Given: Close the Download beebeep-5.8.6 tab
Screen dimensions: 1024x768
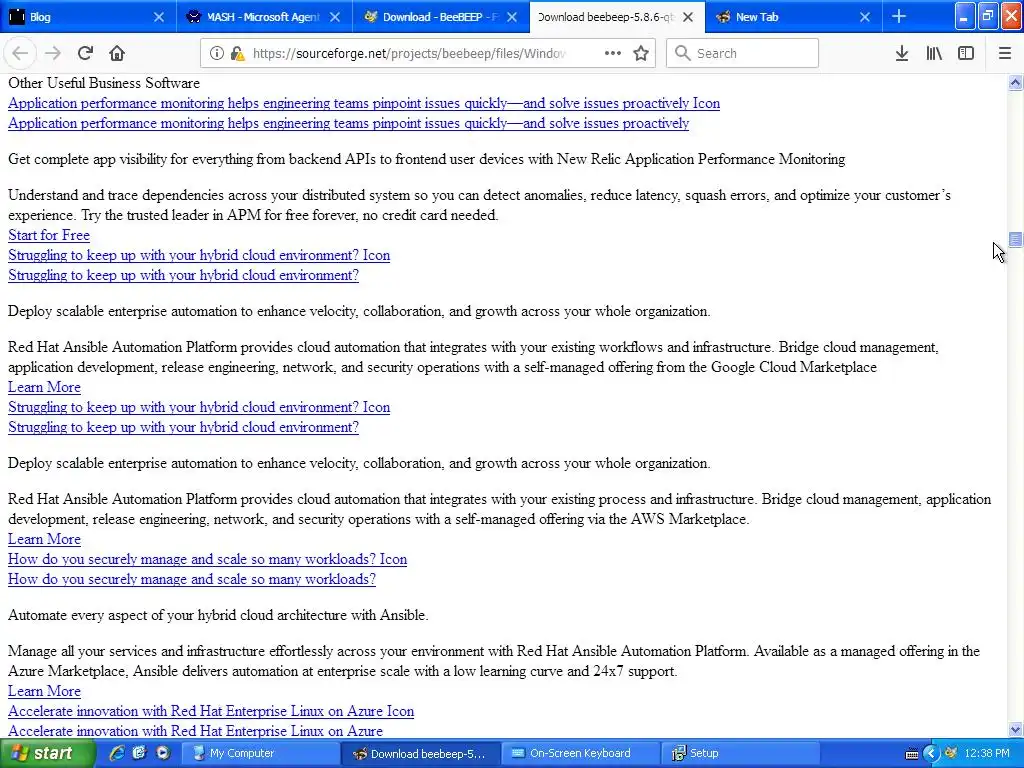Looking at the screenshot, I should [688, 17].
